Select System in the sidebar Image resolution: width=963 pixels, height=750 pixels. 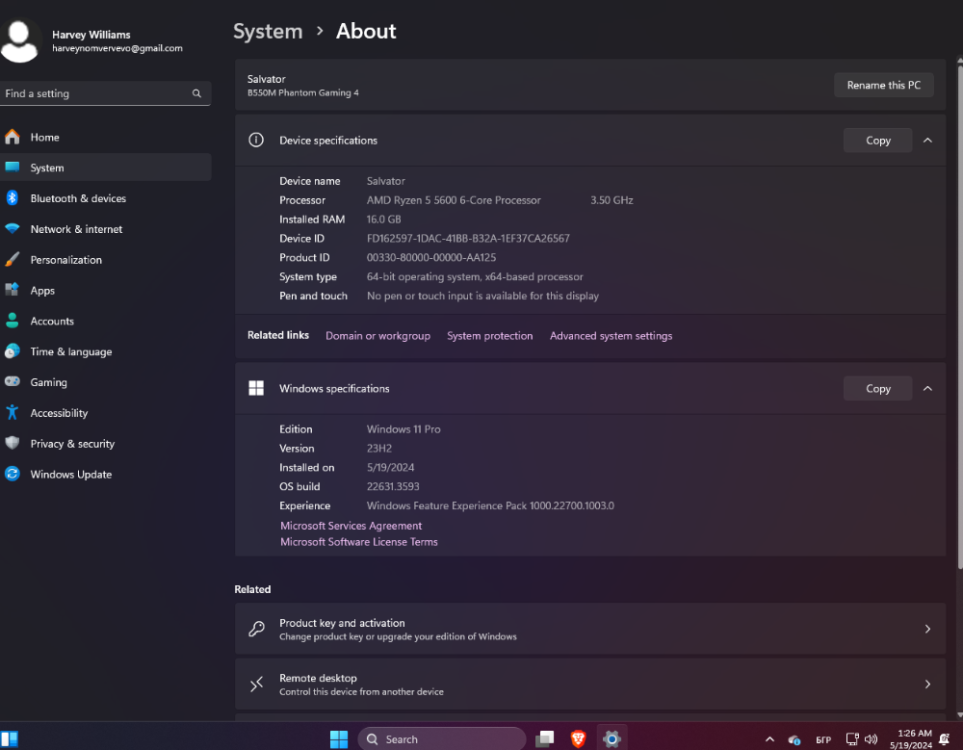click(106, 168)
